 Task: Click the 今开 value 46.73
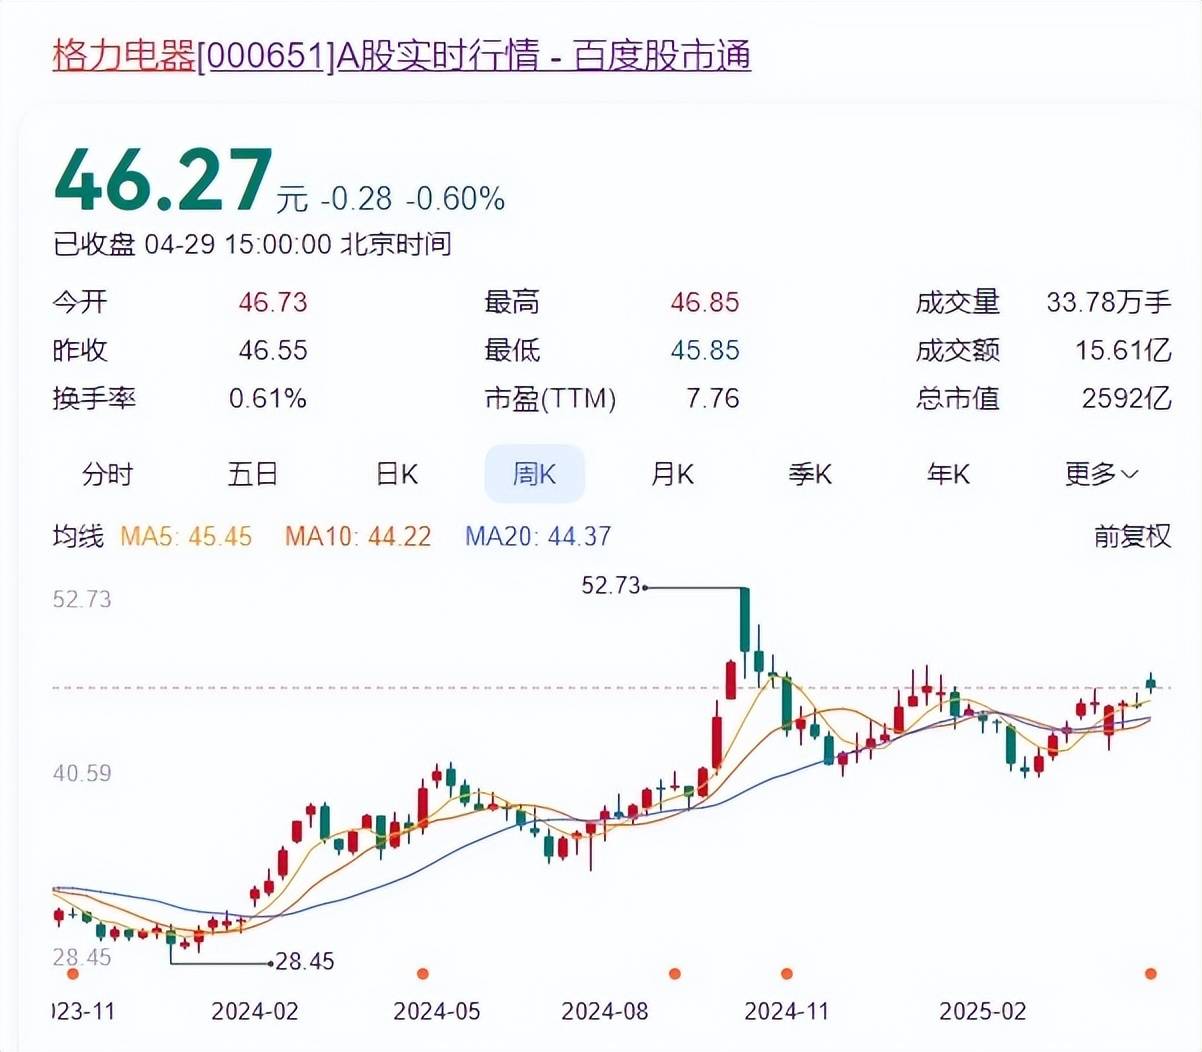[x=273, y=302]
